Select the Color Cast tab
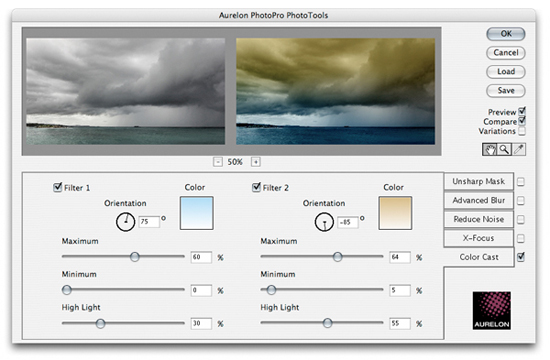Image resolution: width=550 pixels, height=360 pixels. (479, 257)
